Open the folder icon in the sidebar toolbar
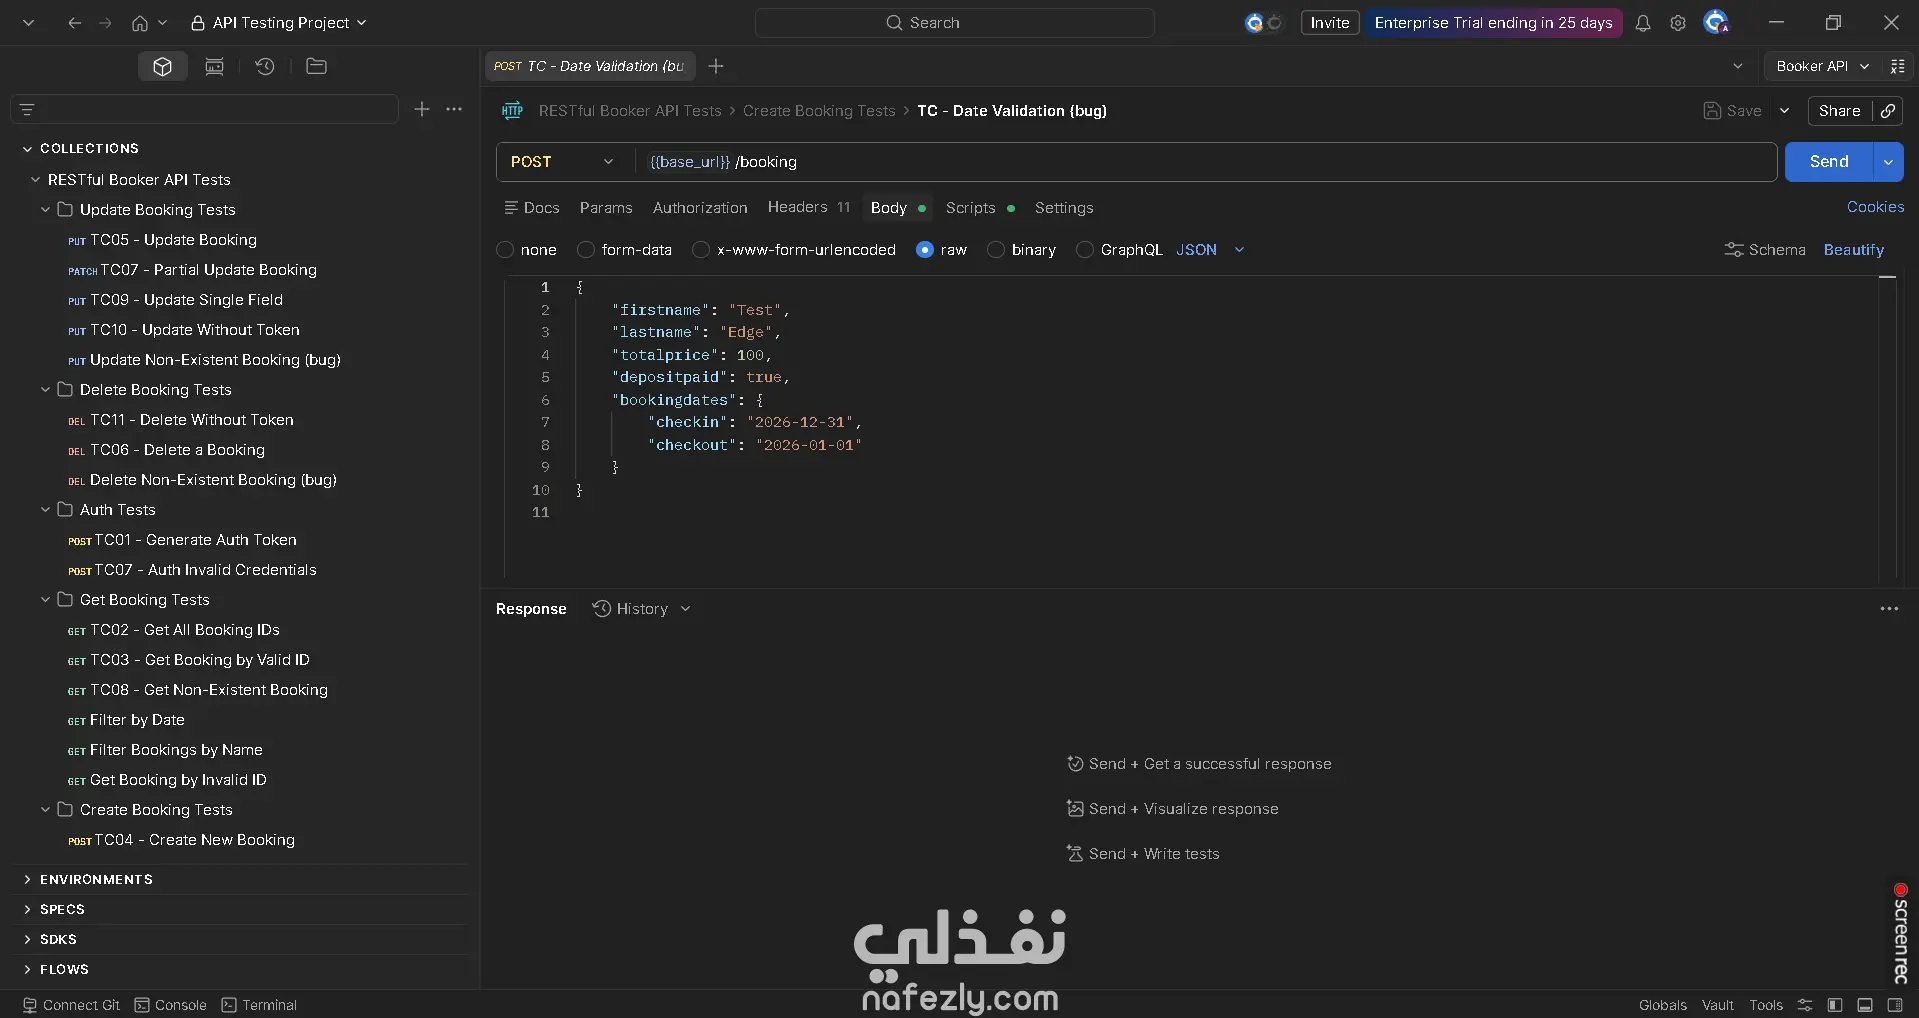Viewport: 1919px width, 1018px height. click(316, 66)
